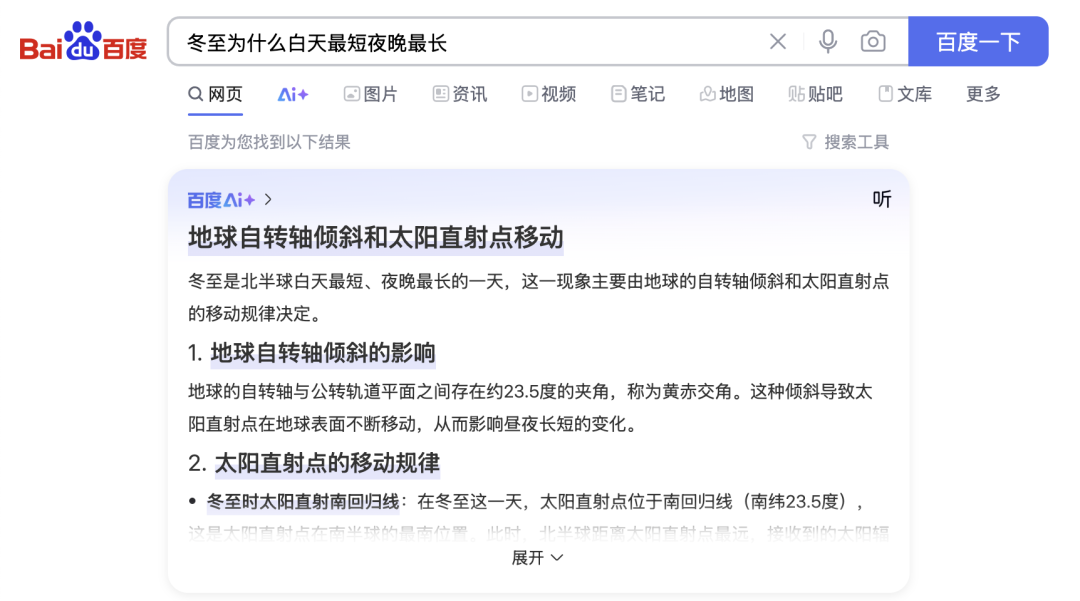
Task: Click the 百度一下 search button
Action: (978, 41)
